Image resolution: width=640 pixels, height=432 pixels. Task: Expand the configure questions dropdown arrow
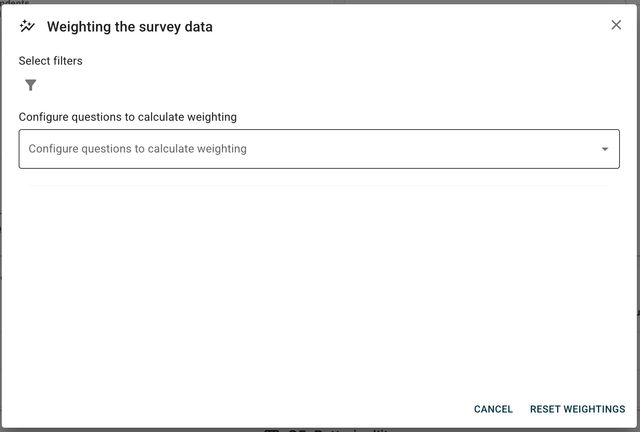pyautogui.click(x=604, y=149)
